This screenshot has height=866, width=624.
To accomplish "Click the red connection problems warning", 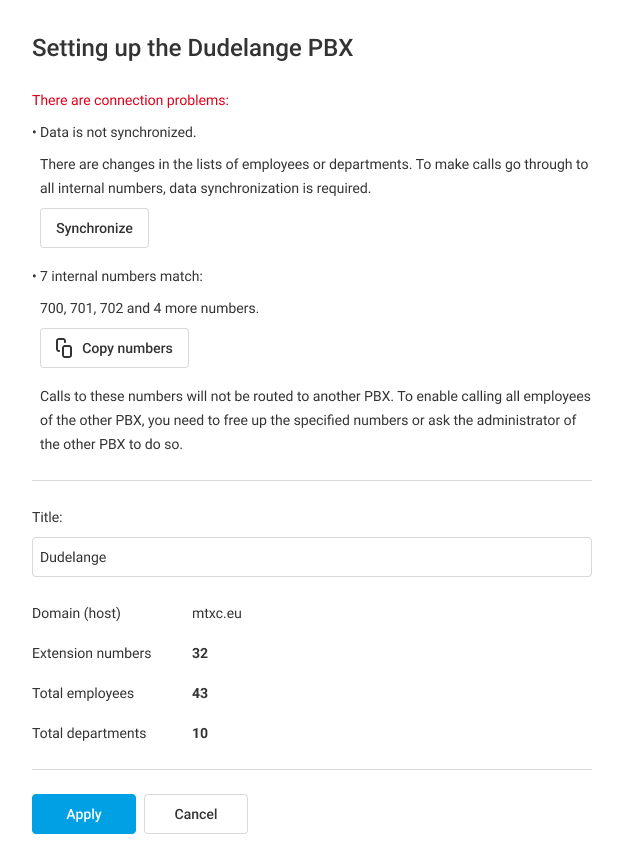I will tap(130, 100).
